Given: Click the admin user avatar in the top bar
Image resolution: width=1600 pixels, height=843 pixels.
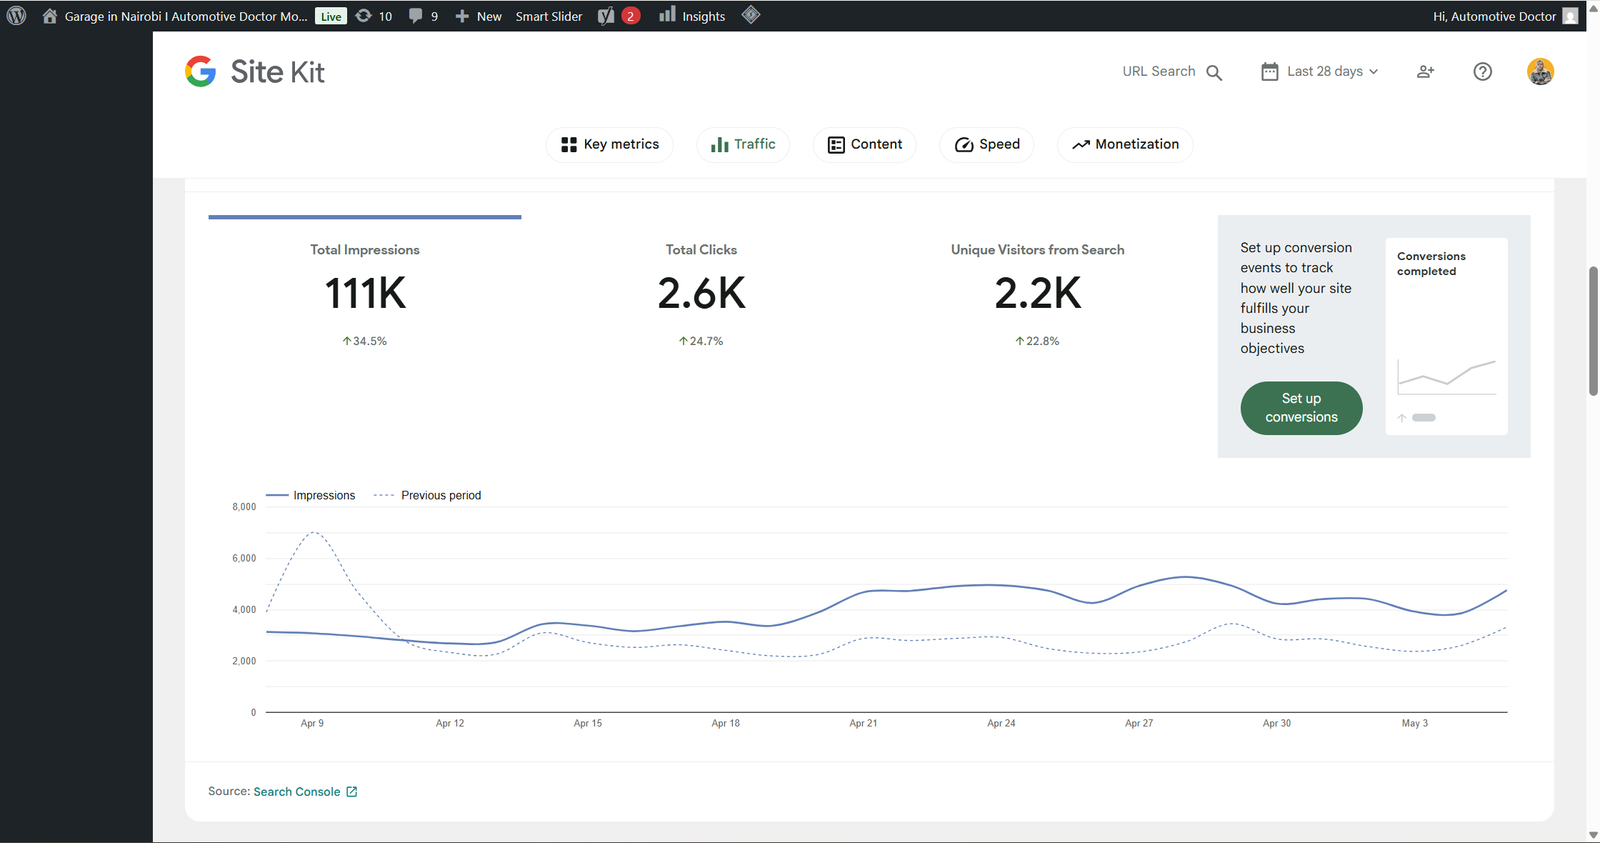Looking at the screenshot, I should pyautogui.click(x=1570, y=16).
